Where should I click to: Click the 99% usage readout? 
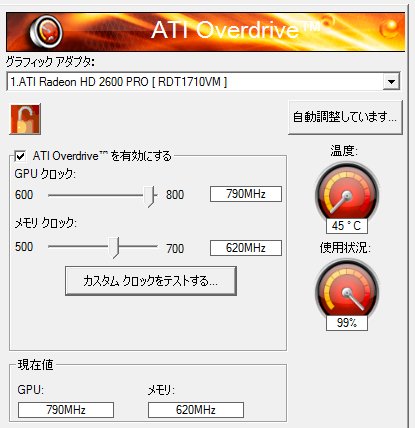(347, 323)
